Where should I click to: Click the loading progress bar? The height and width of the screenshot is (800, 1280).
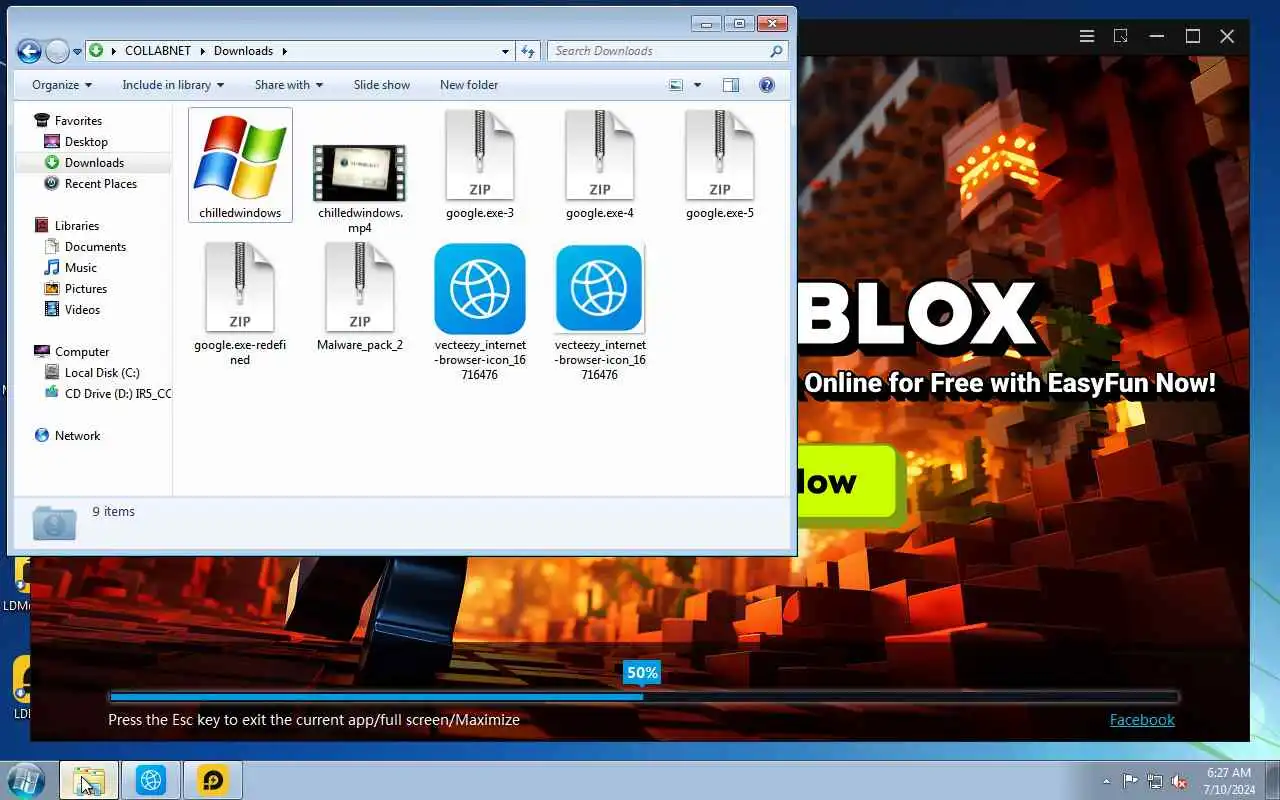643,697
